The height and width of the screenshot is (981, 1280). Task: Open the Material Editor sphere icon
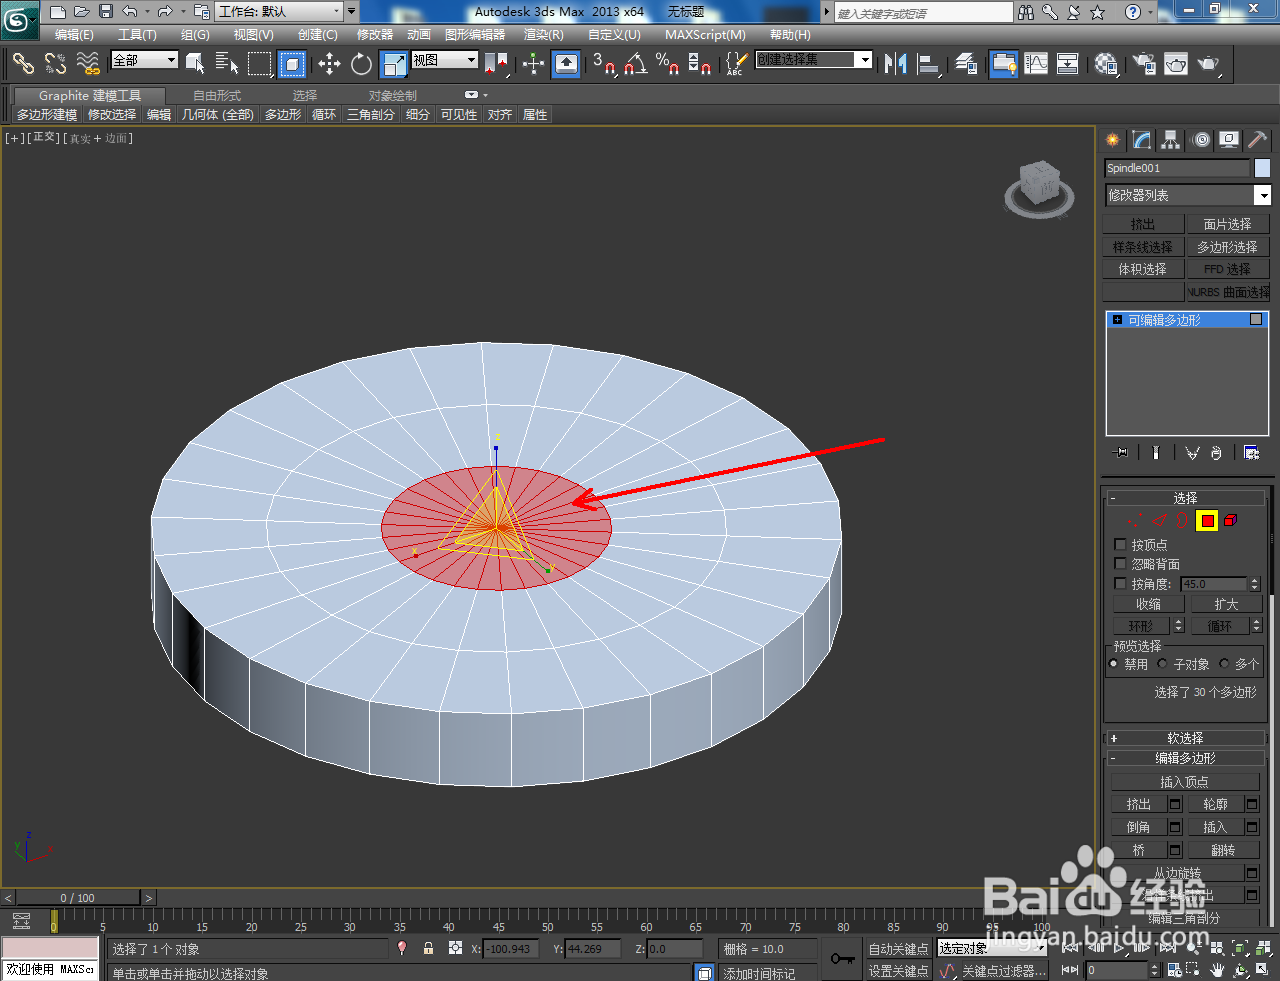pyautogui.click(x=1105, y=64)
